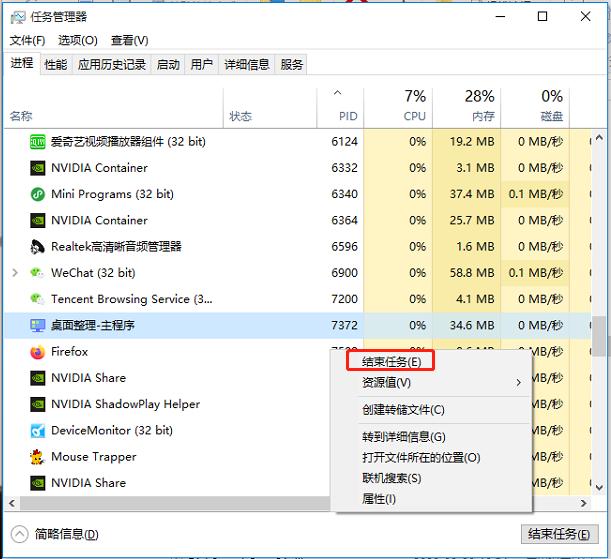Click the Mini Programs green icon
This screenshot has width=611, height=559.
click(x=38, y=194)
